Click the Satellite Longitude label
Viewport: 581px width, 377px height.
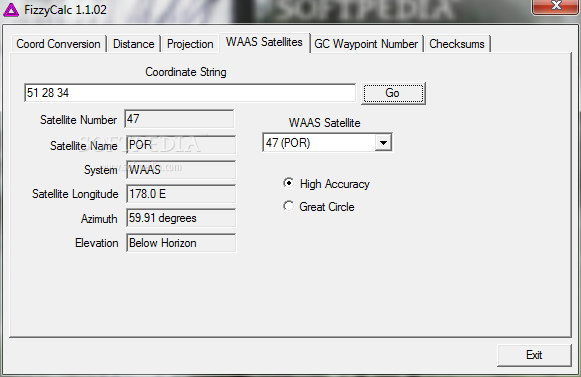pos(75,194)
